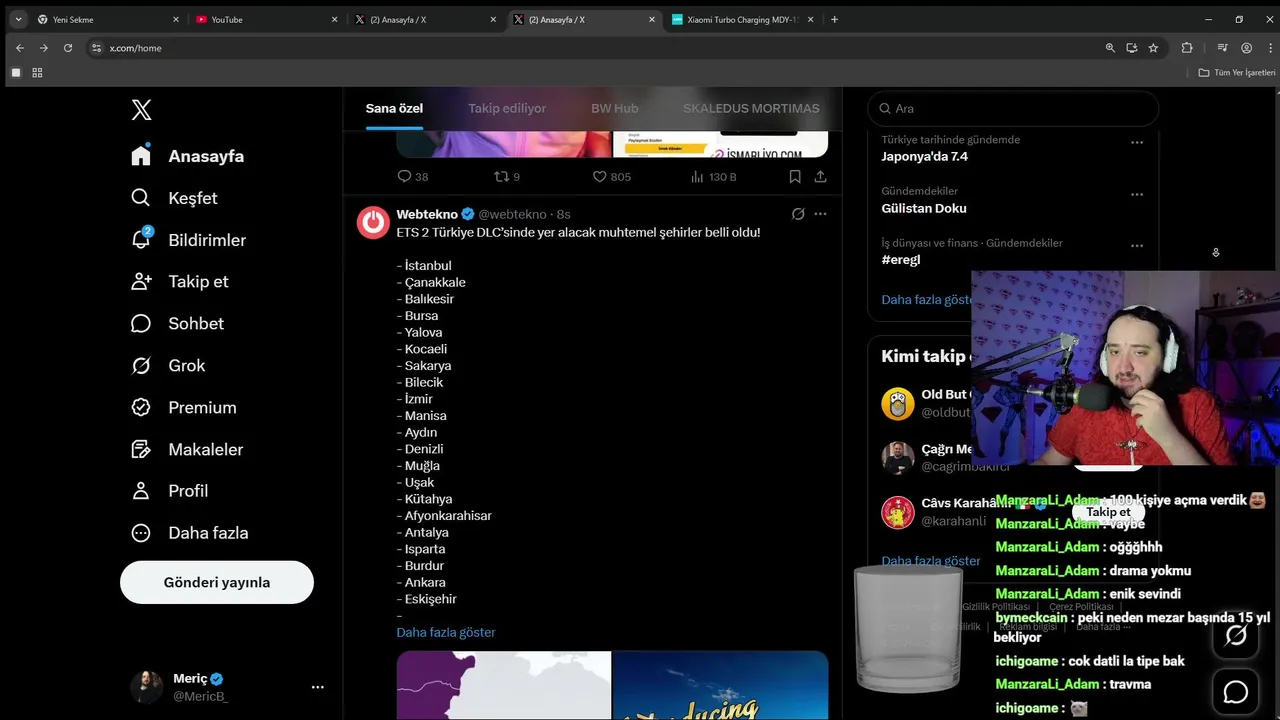Click Gönderi yayınla button
The image size is (1280, 720).
pos(217,582)
